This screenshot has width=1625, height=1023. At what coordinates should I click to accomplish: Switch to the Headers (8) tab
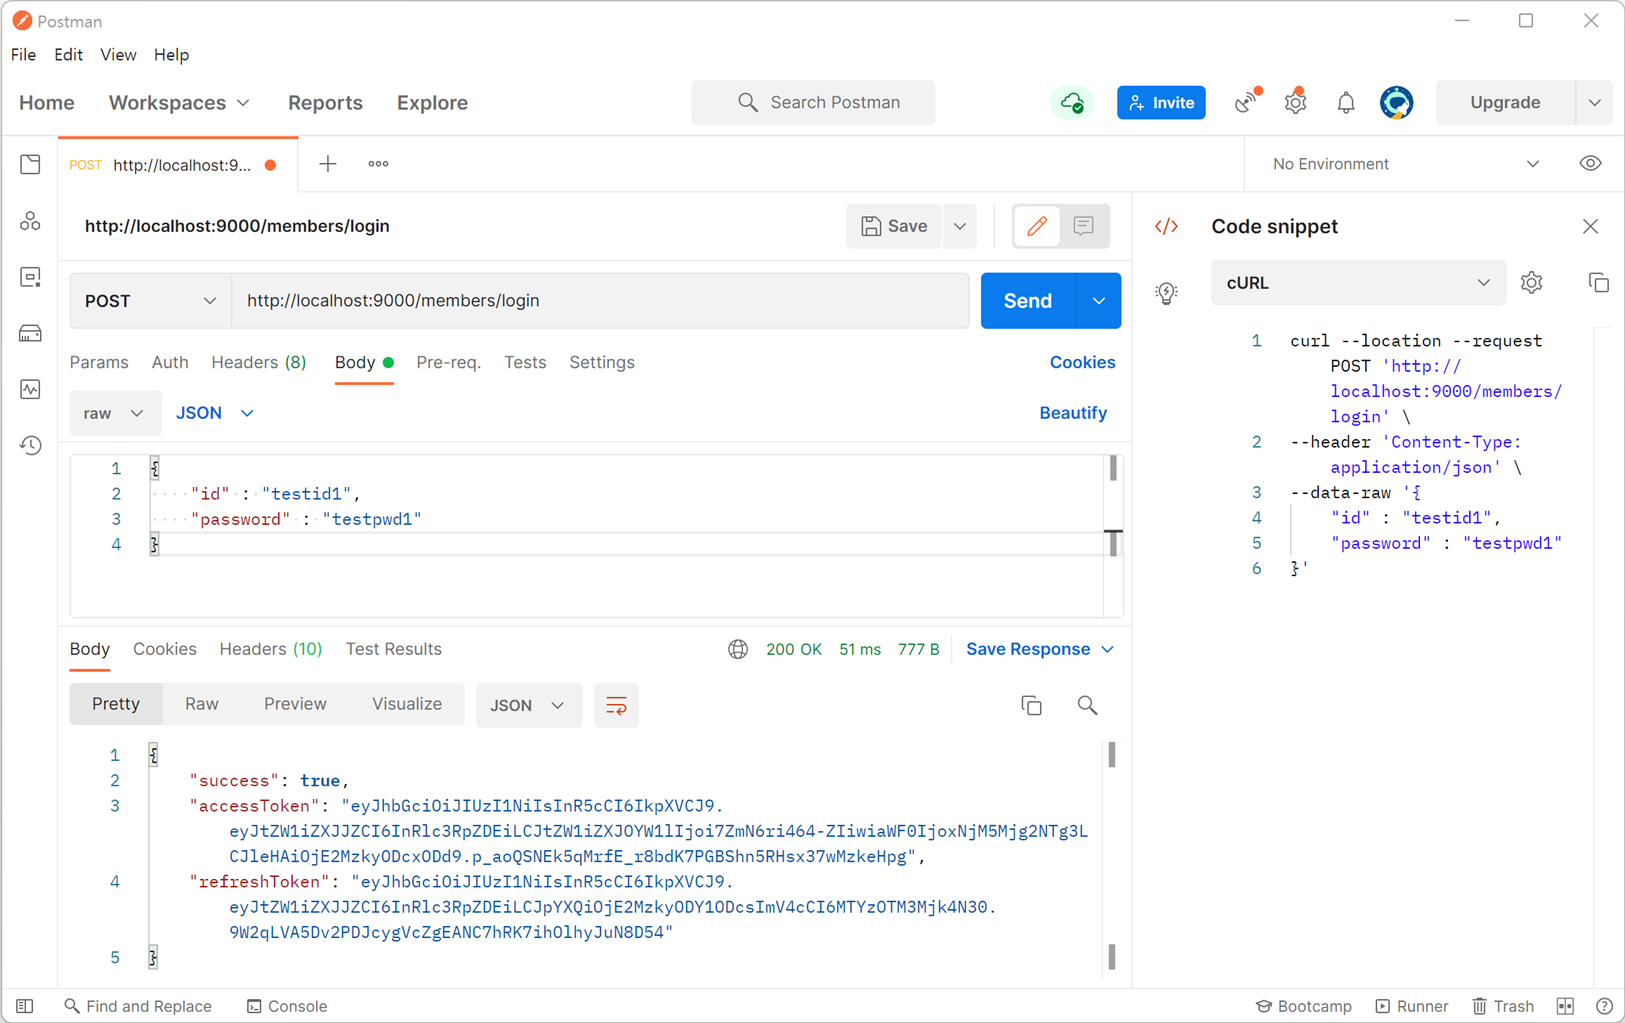[x=259, y=362]
